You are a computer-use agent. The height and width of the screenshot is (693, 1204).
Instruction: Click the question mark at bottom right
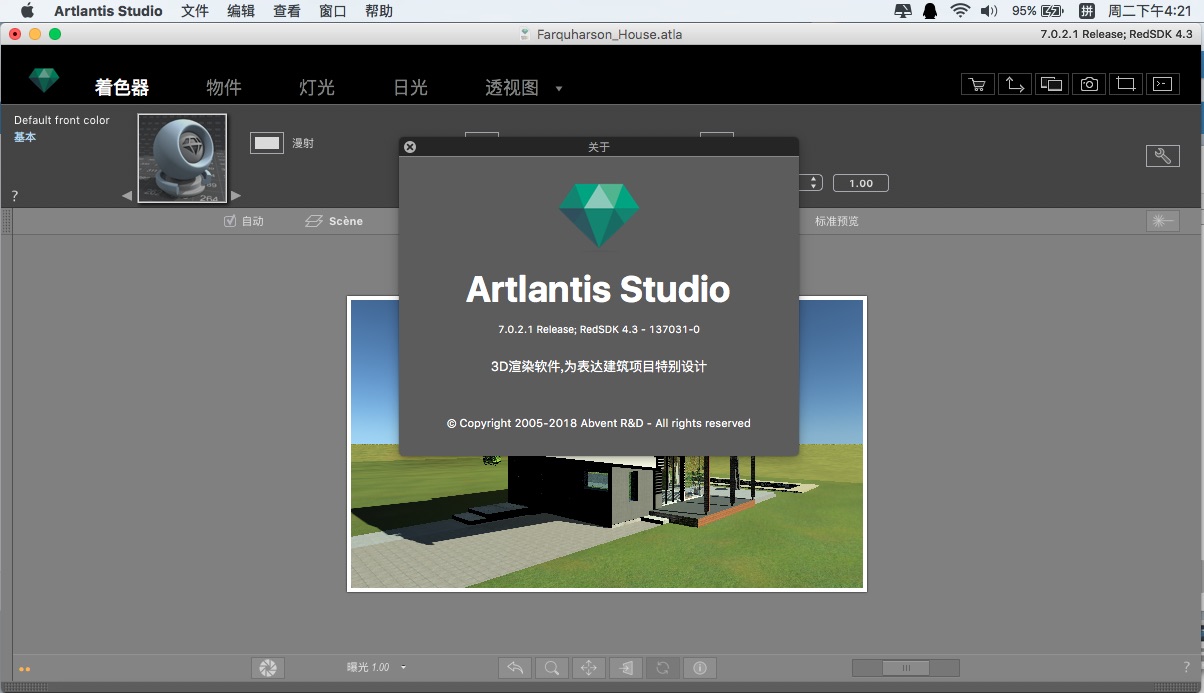coord(1187,667)
